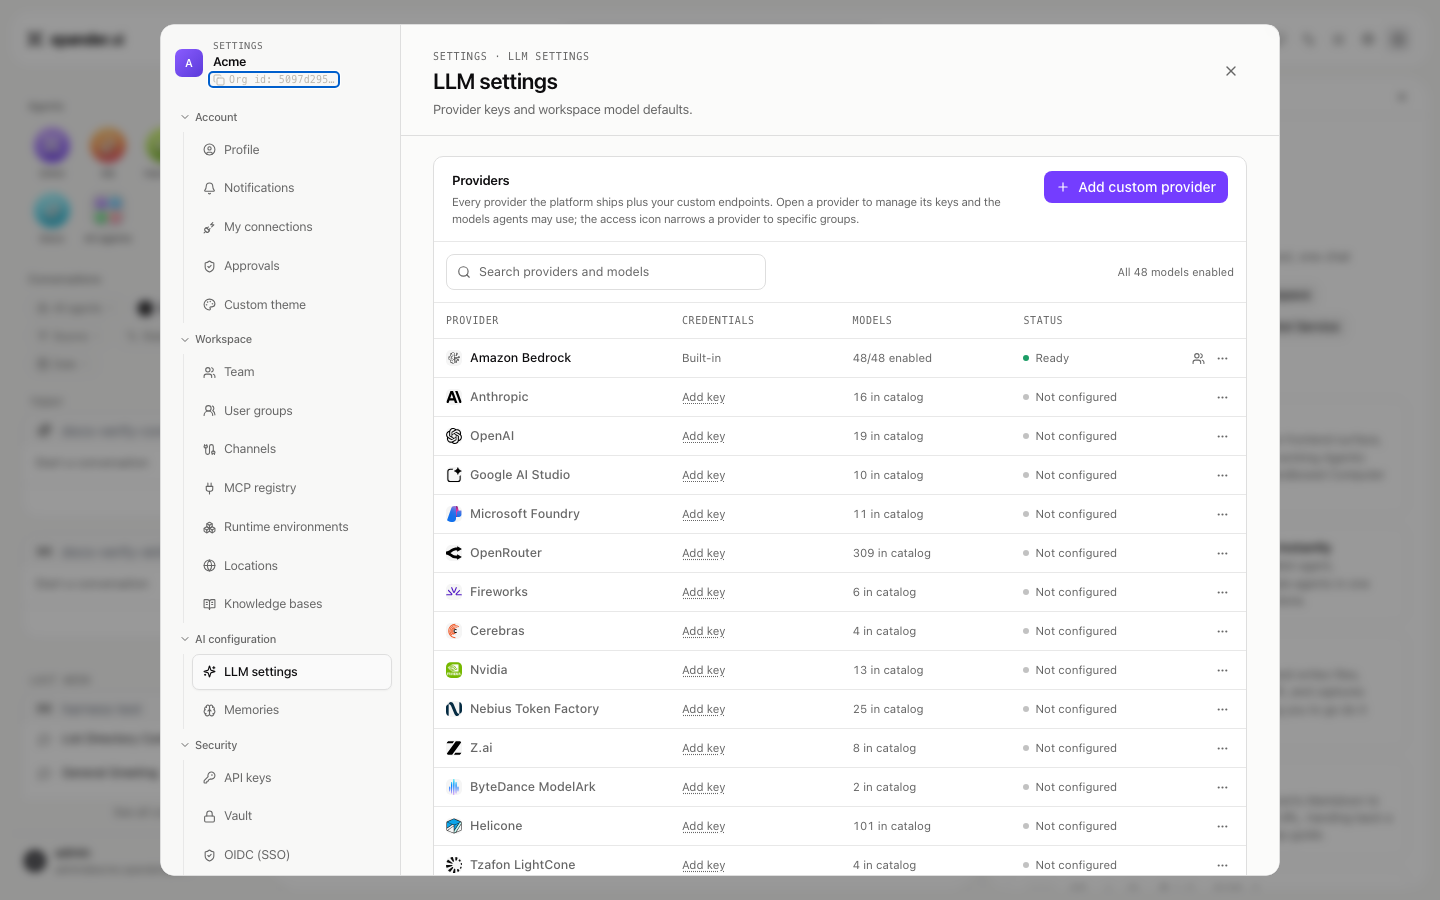Click the Cerebras logo icon
The image size is (1440, 900).
(454, 631)
